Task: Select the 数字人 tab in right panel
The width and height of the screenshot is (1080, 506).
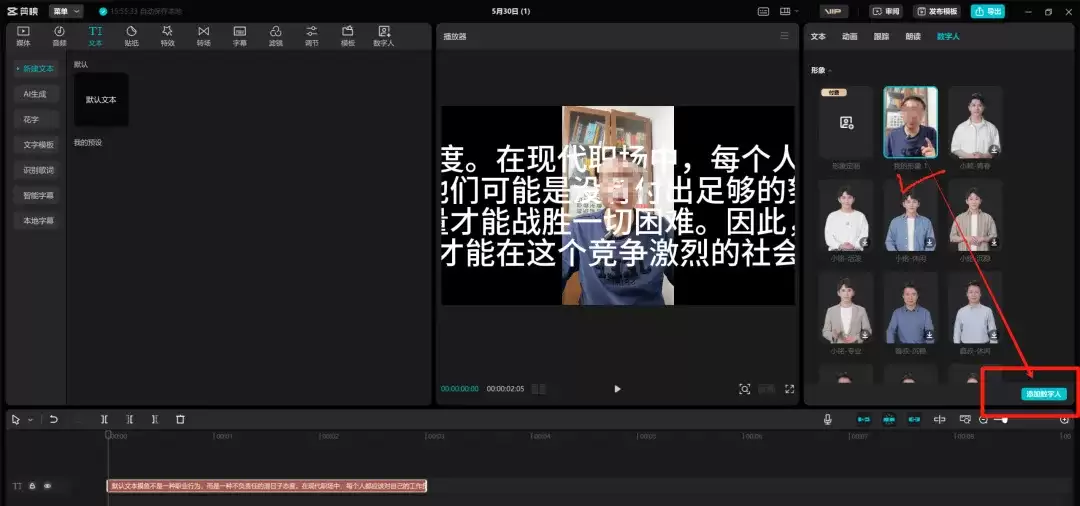Action: [948, 36]
